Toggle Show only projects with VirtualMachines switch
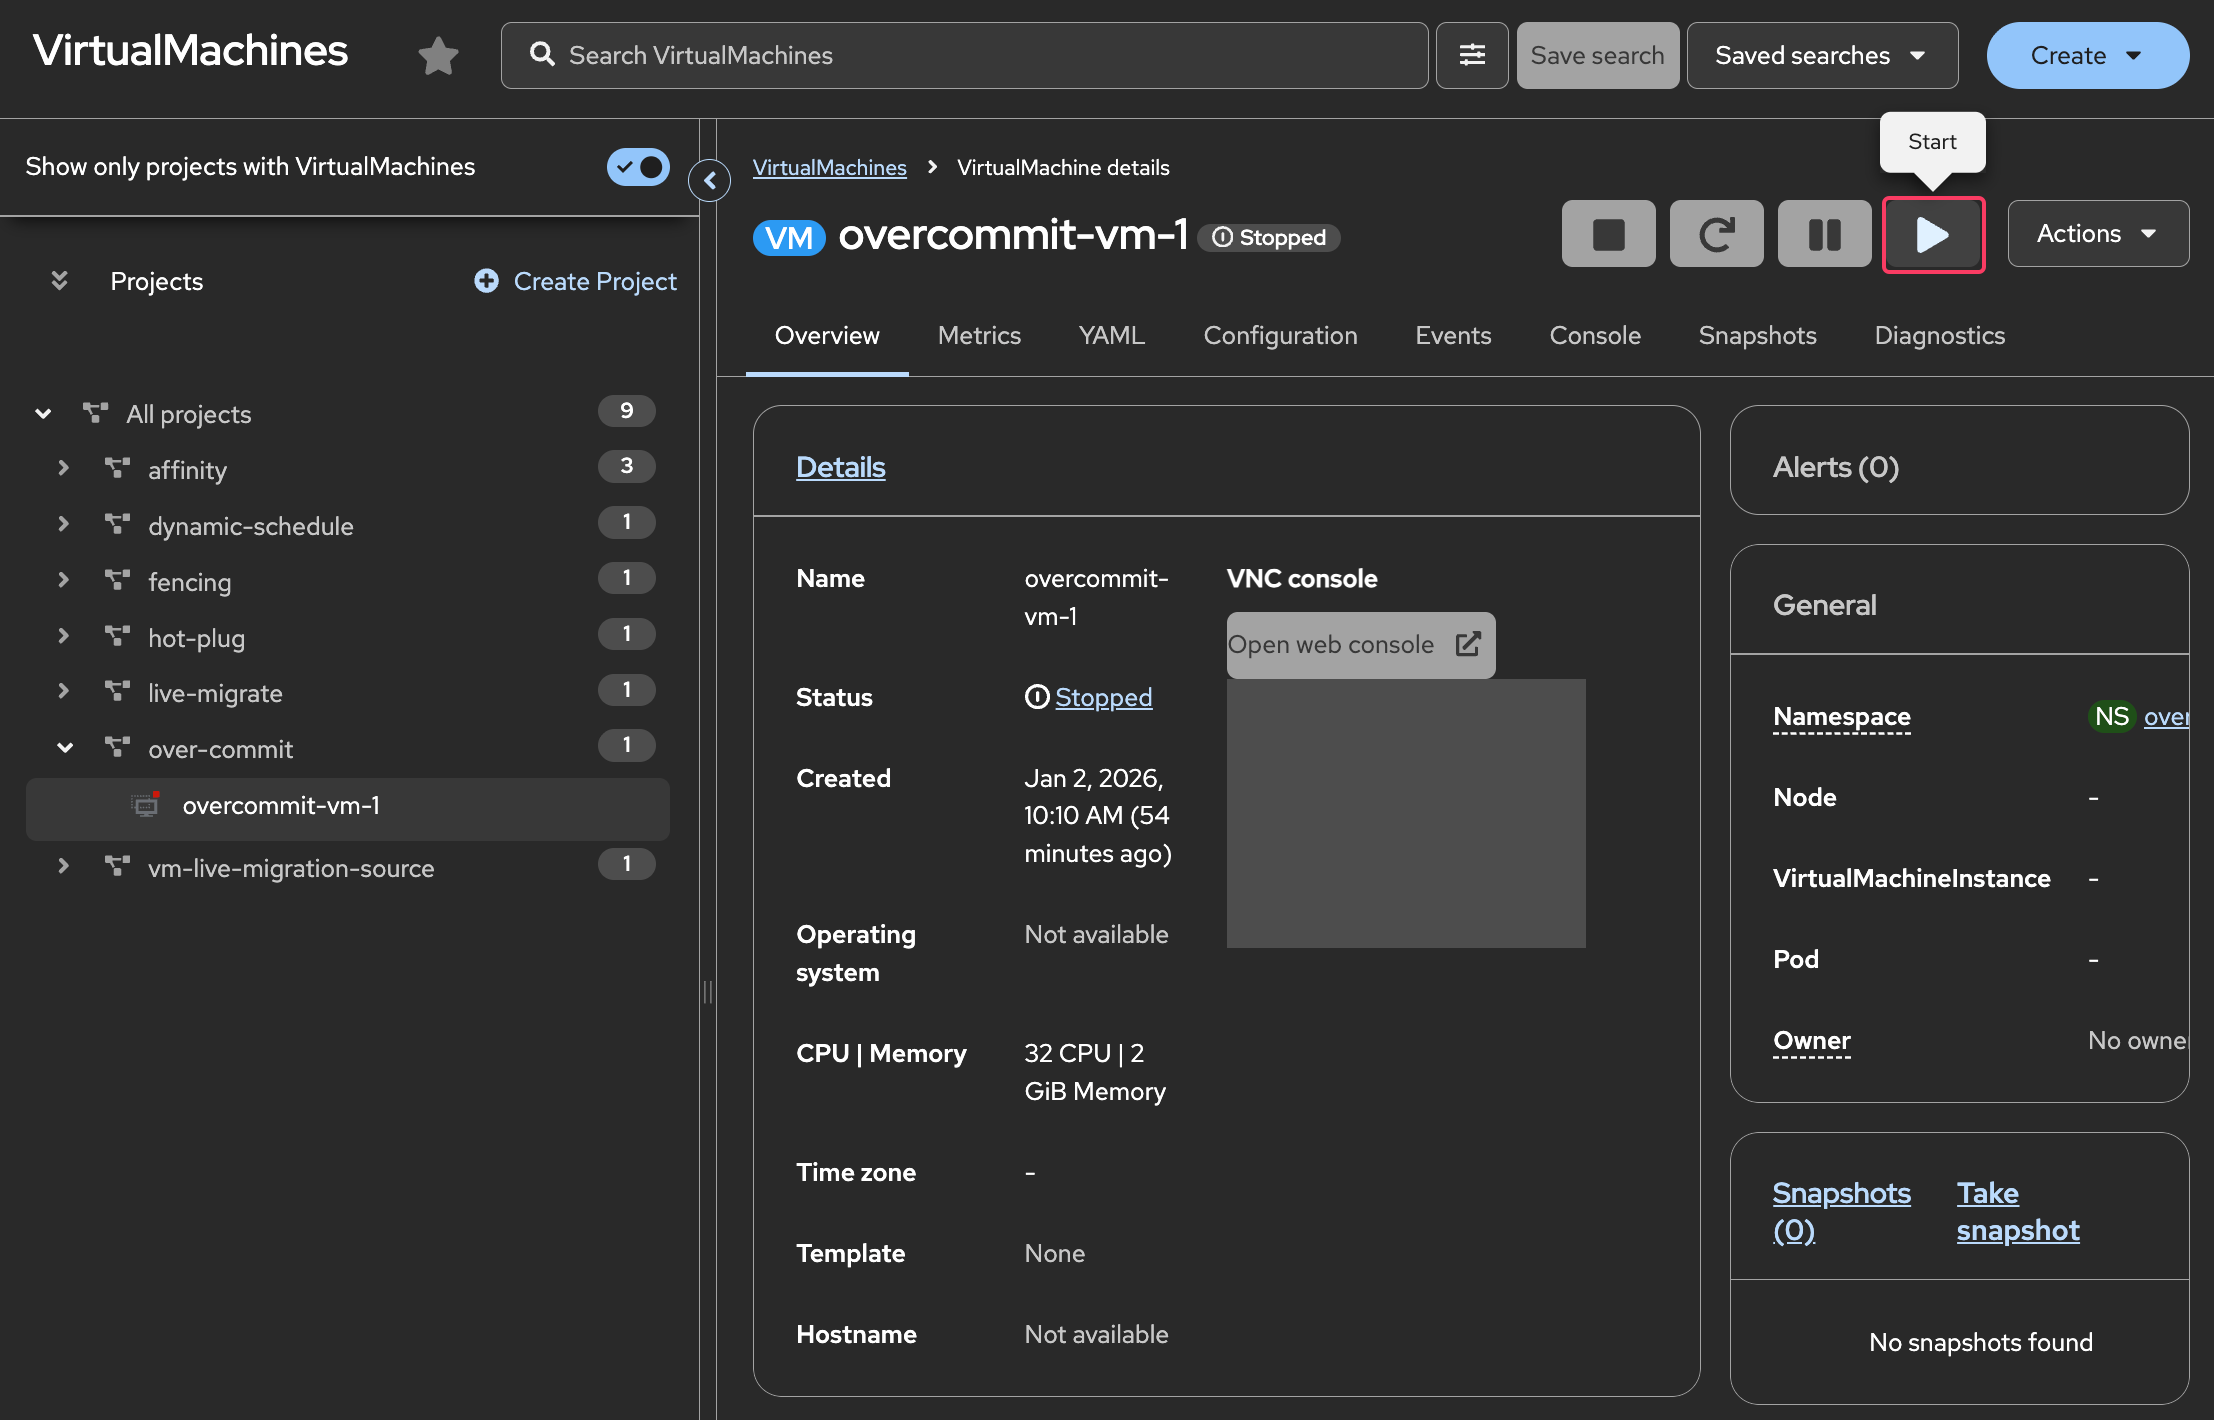The height and width of the screenshot is (1420, 2214). [638, 167]
